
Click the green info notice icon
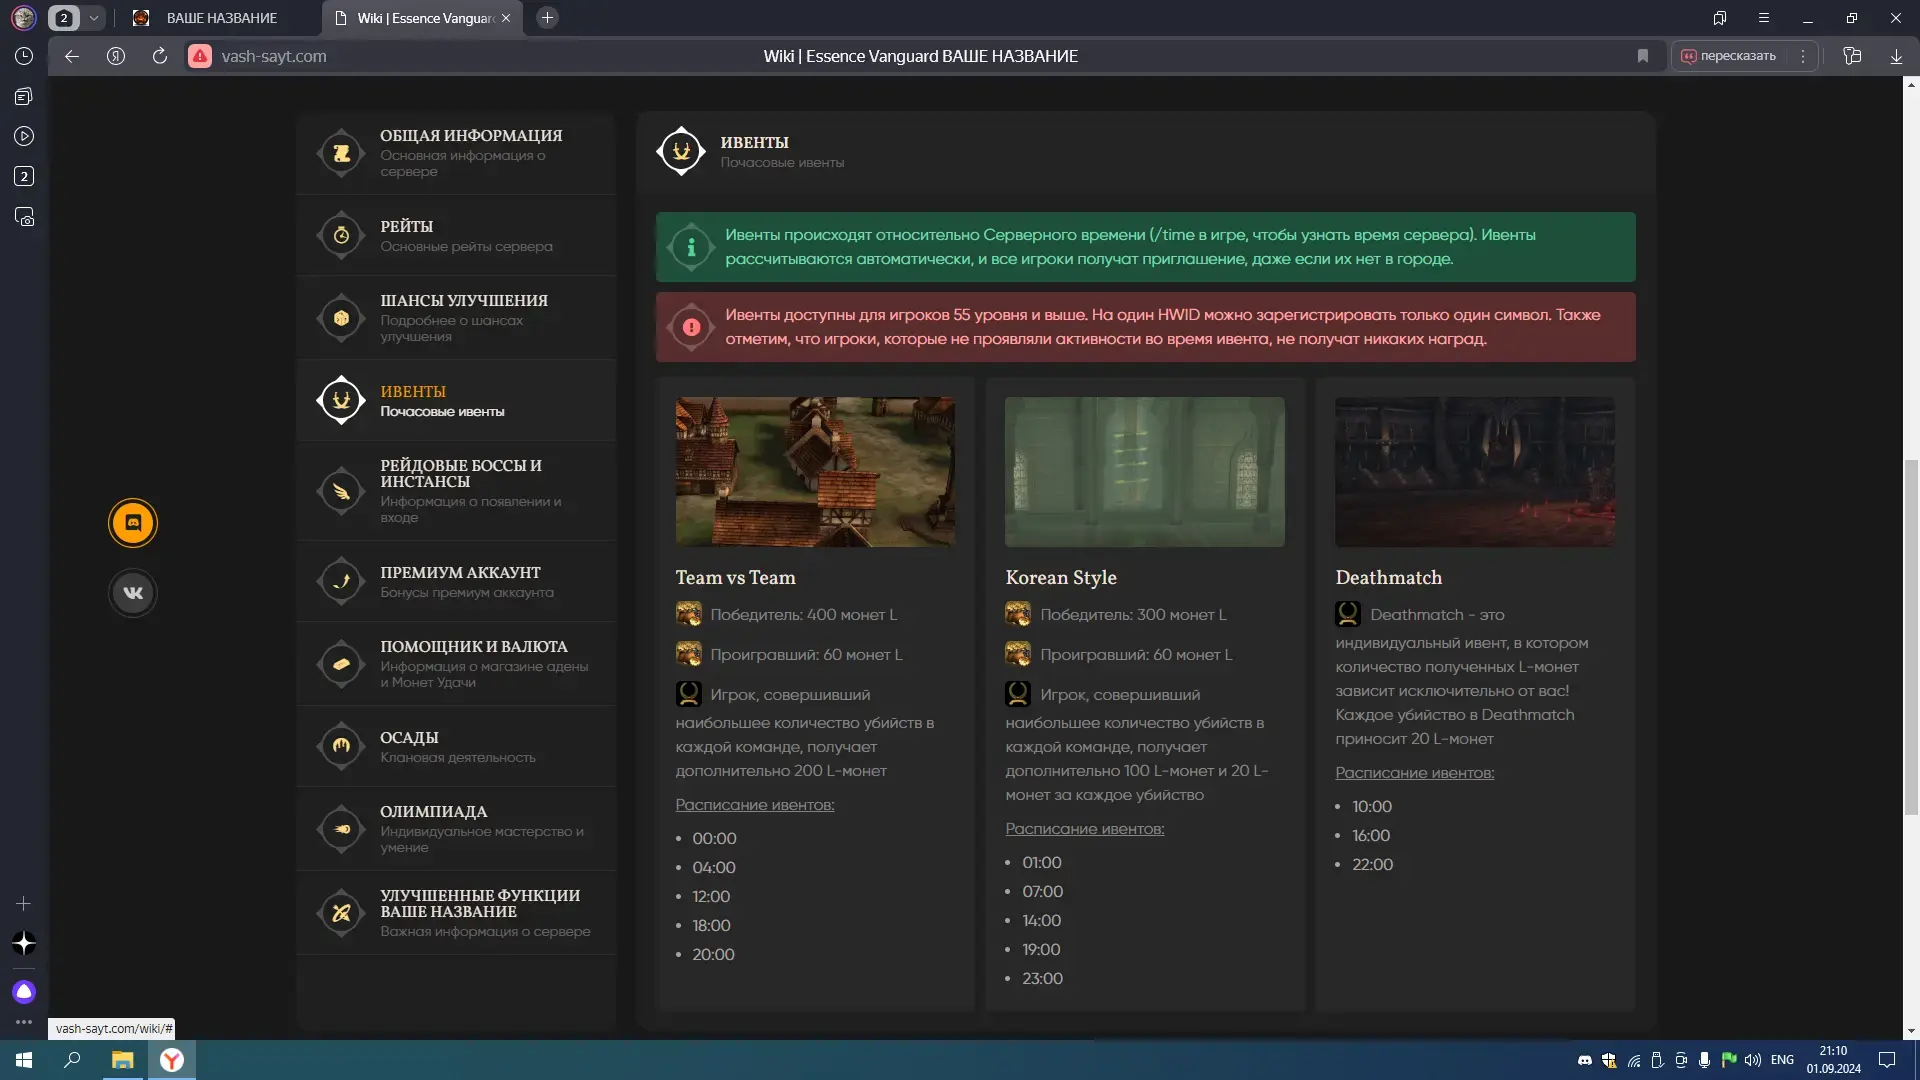[x=691, y=247]
